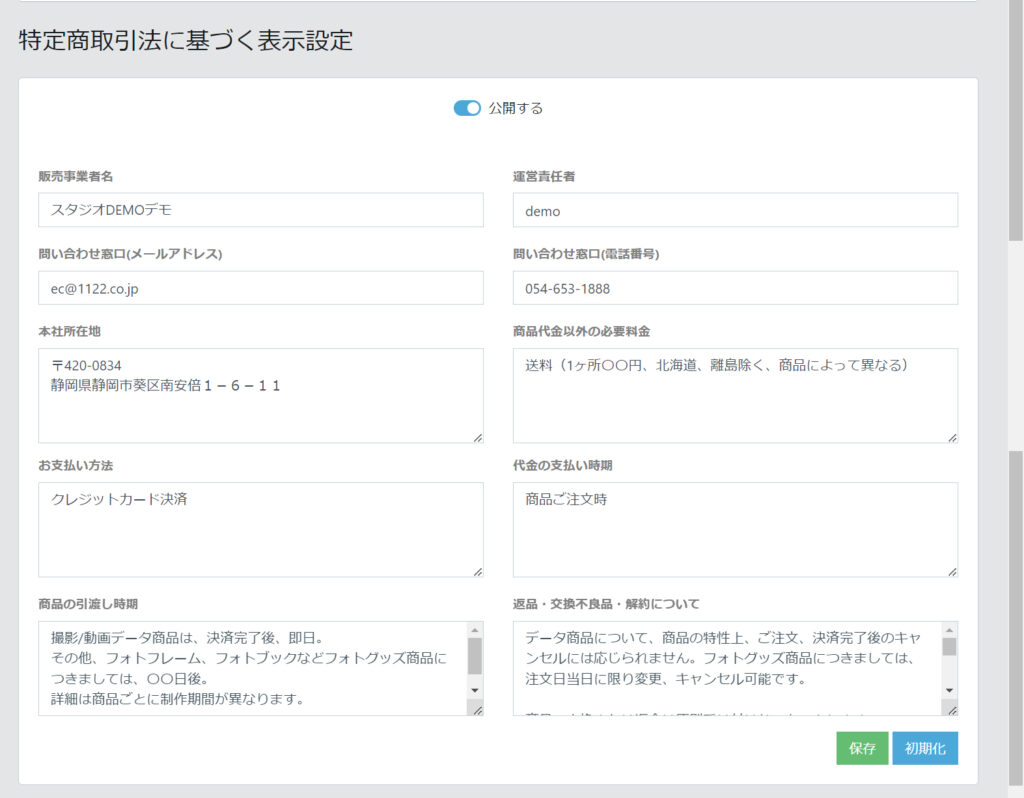The width and height of the screenshot is (1024, 798).
Task: Click inside the 商品の引渡し時期 textarea
Action: 250,667
